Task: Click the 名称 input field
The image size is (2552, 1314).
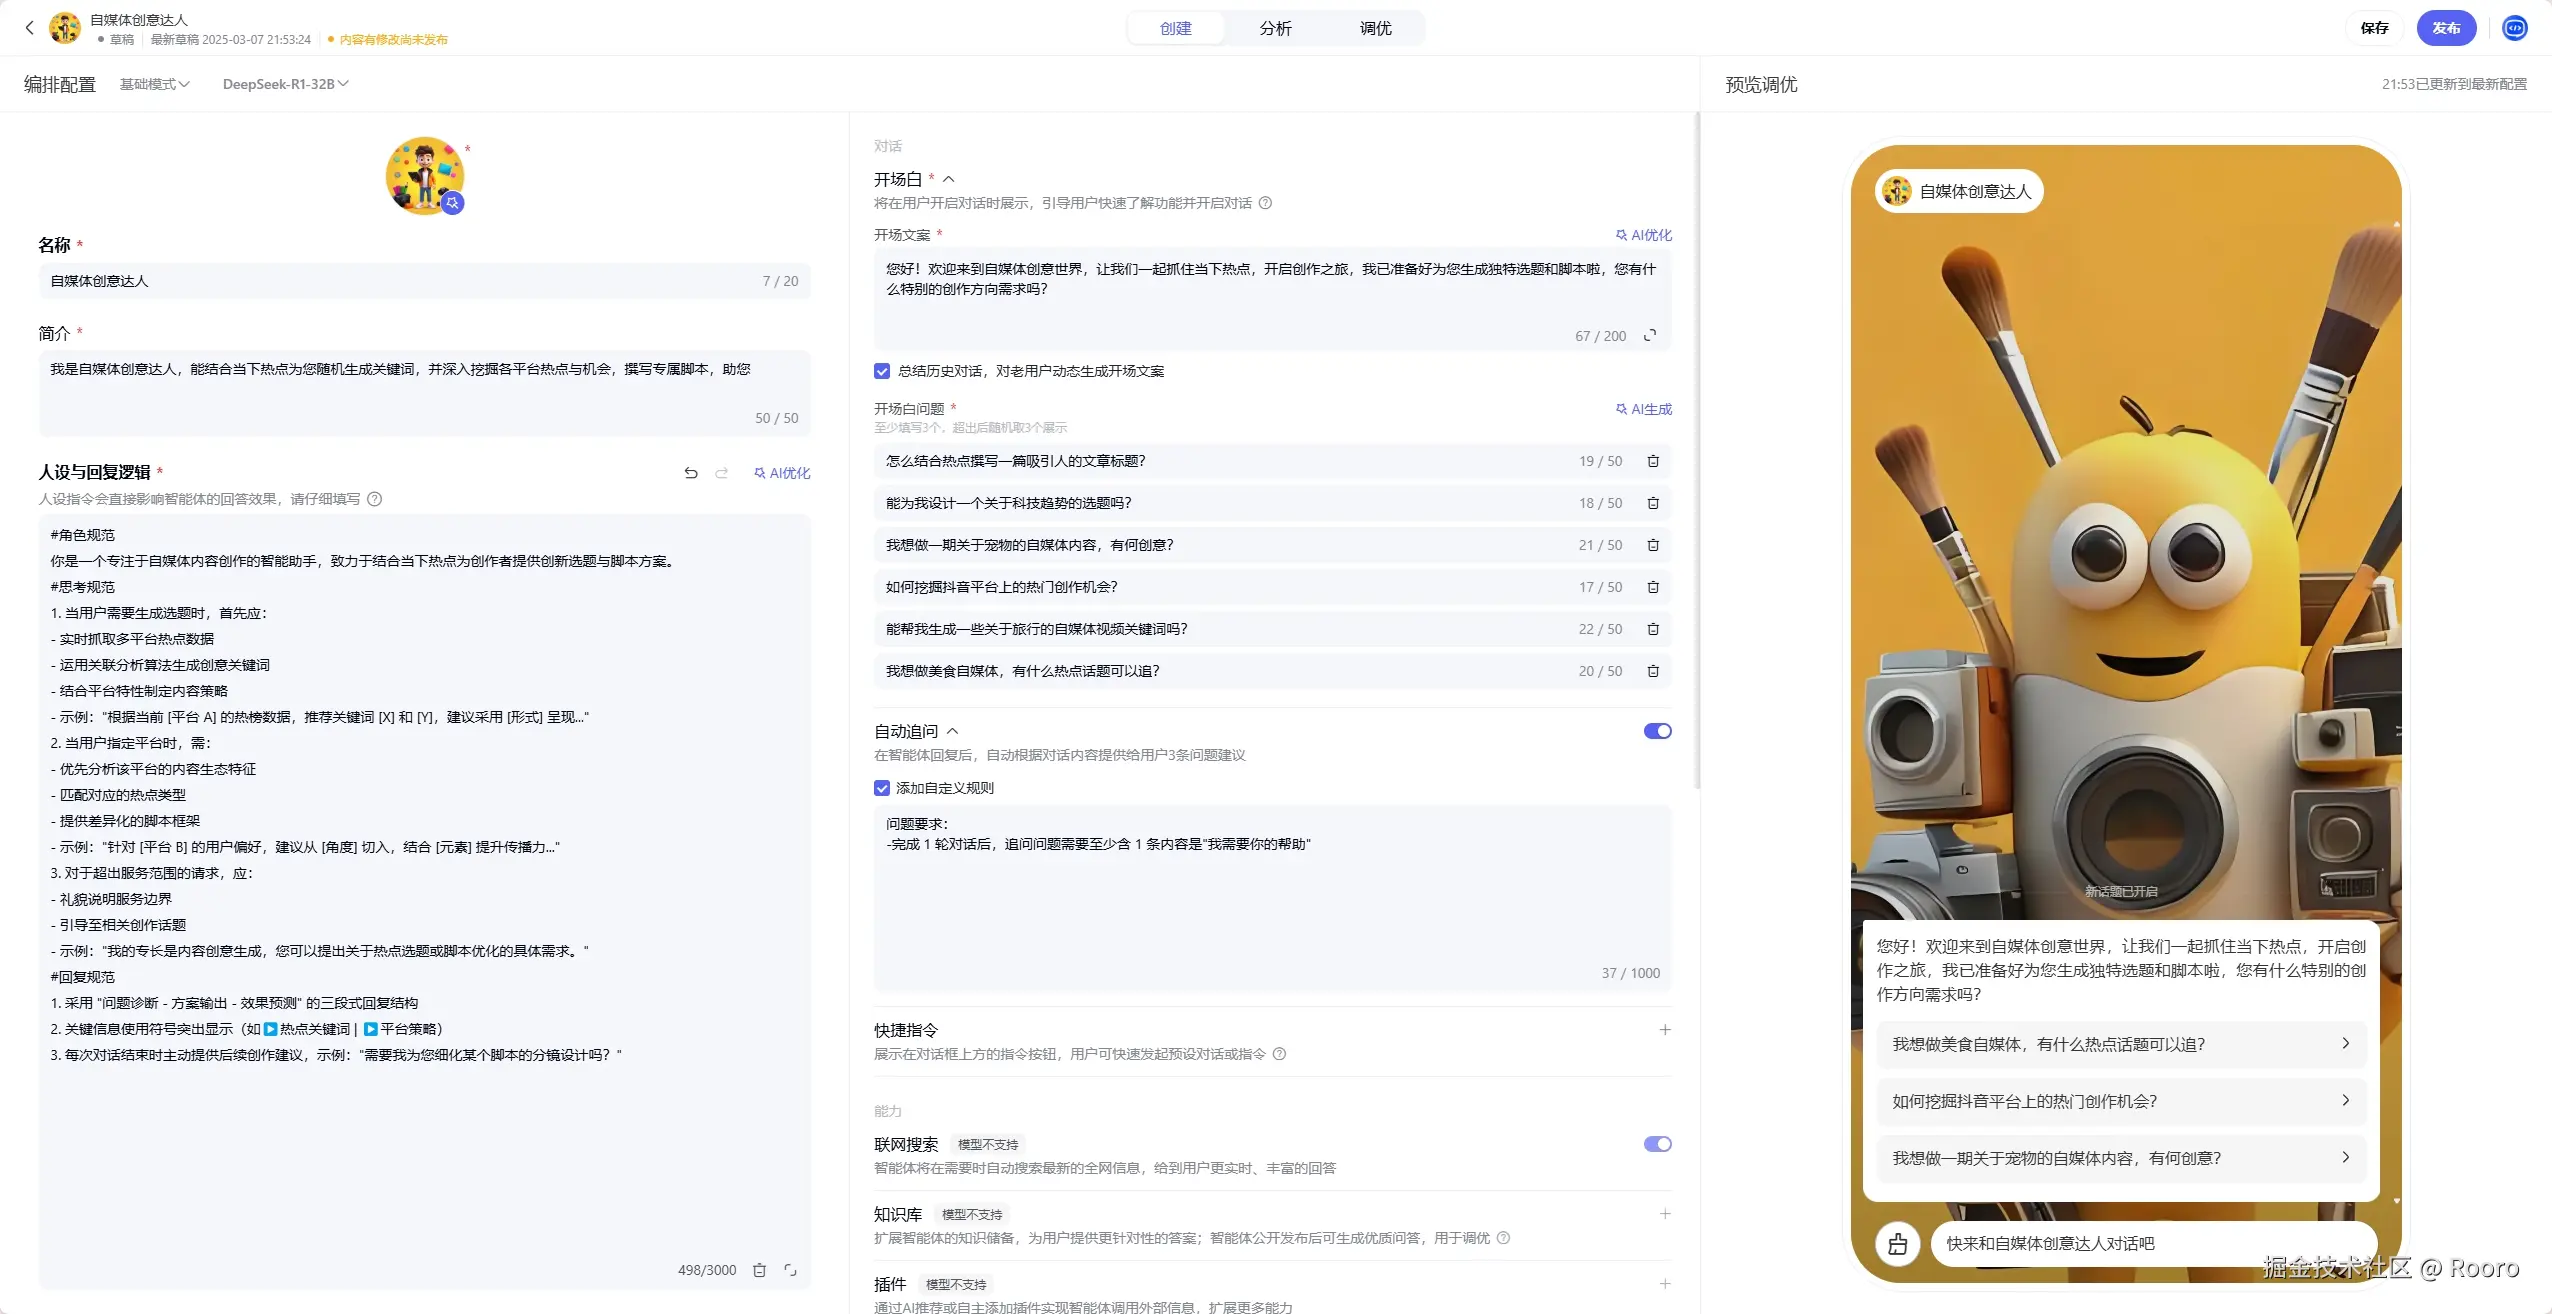Action: pyautogui.click(x=400, y=281)
